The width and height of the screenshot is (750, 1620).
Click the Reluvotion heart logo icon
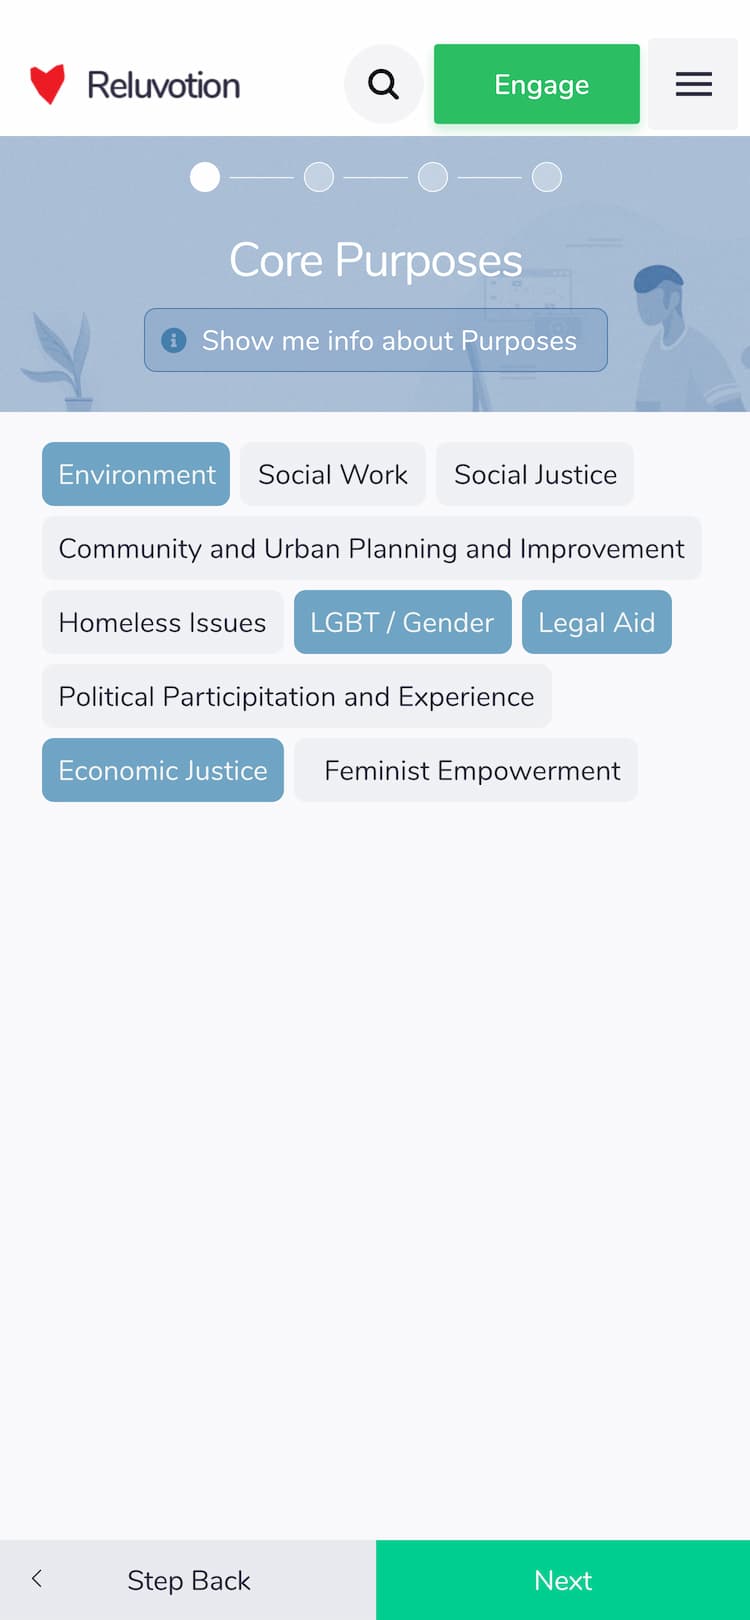pyautogui.click(x=47, y=85)
